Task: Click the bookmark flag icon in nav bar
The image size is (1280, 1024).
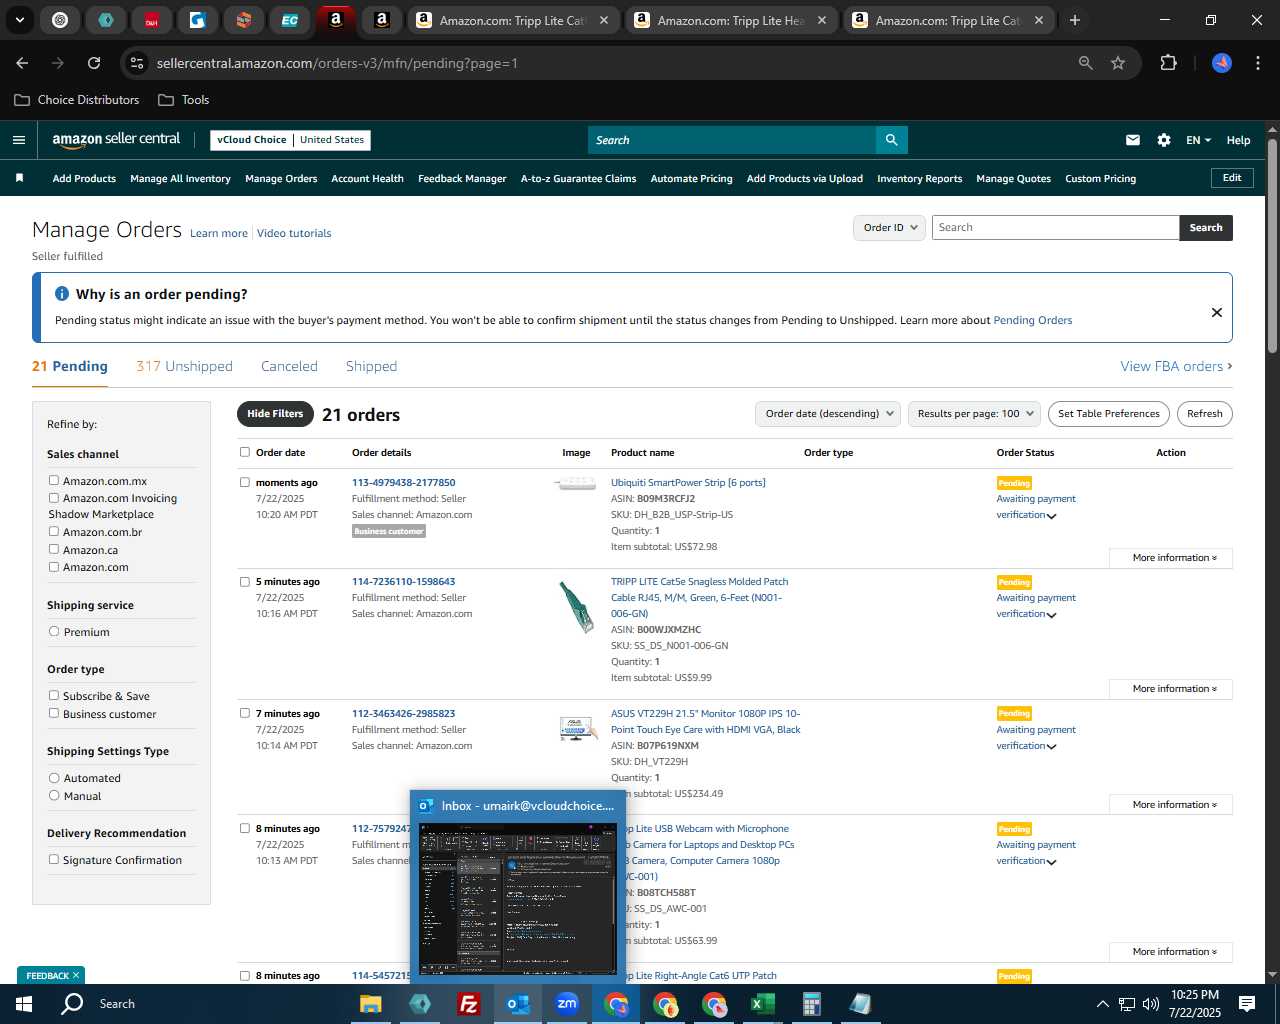Action: pyautogui.click(x=19, y=178)
